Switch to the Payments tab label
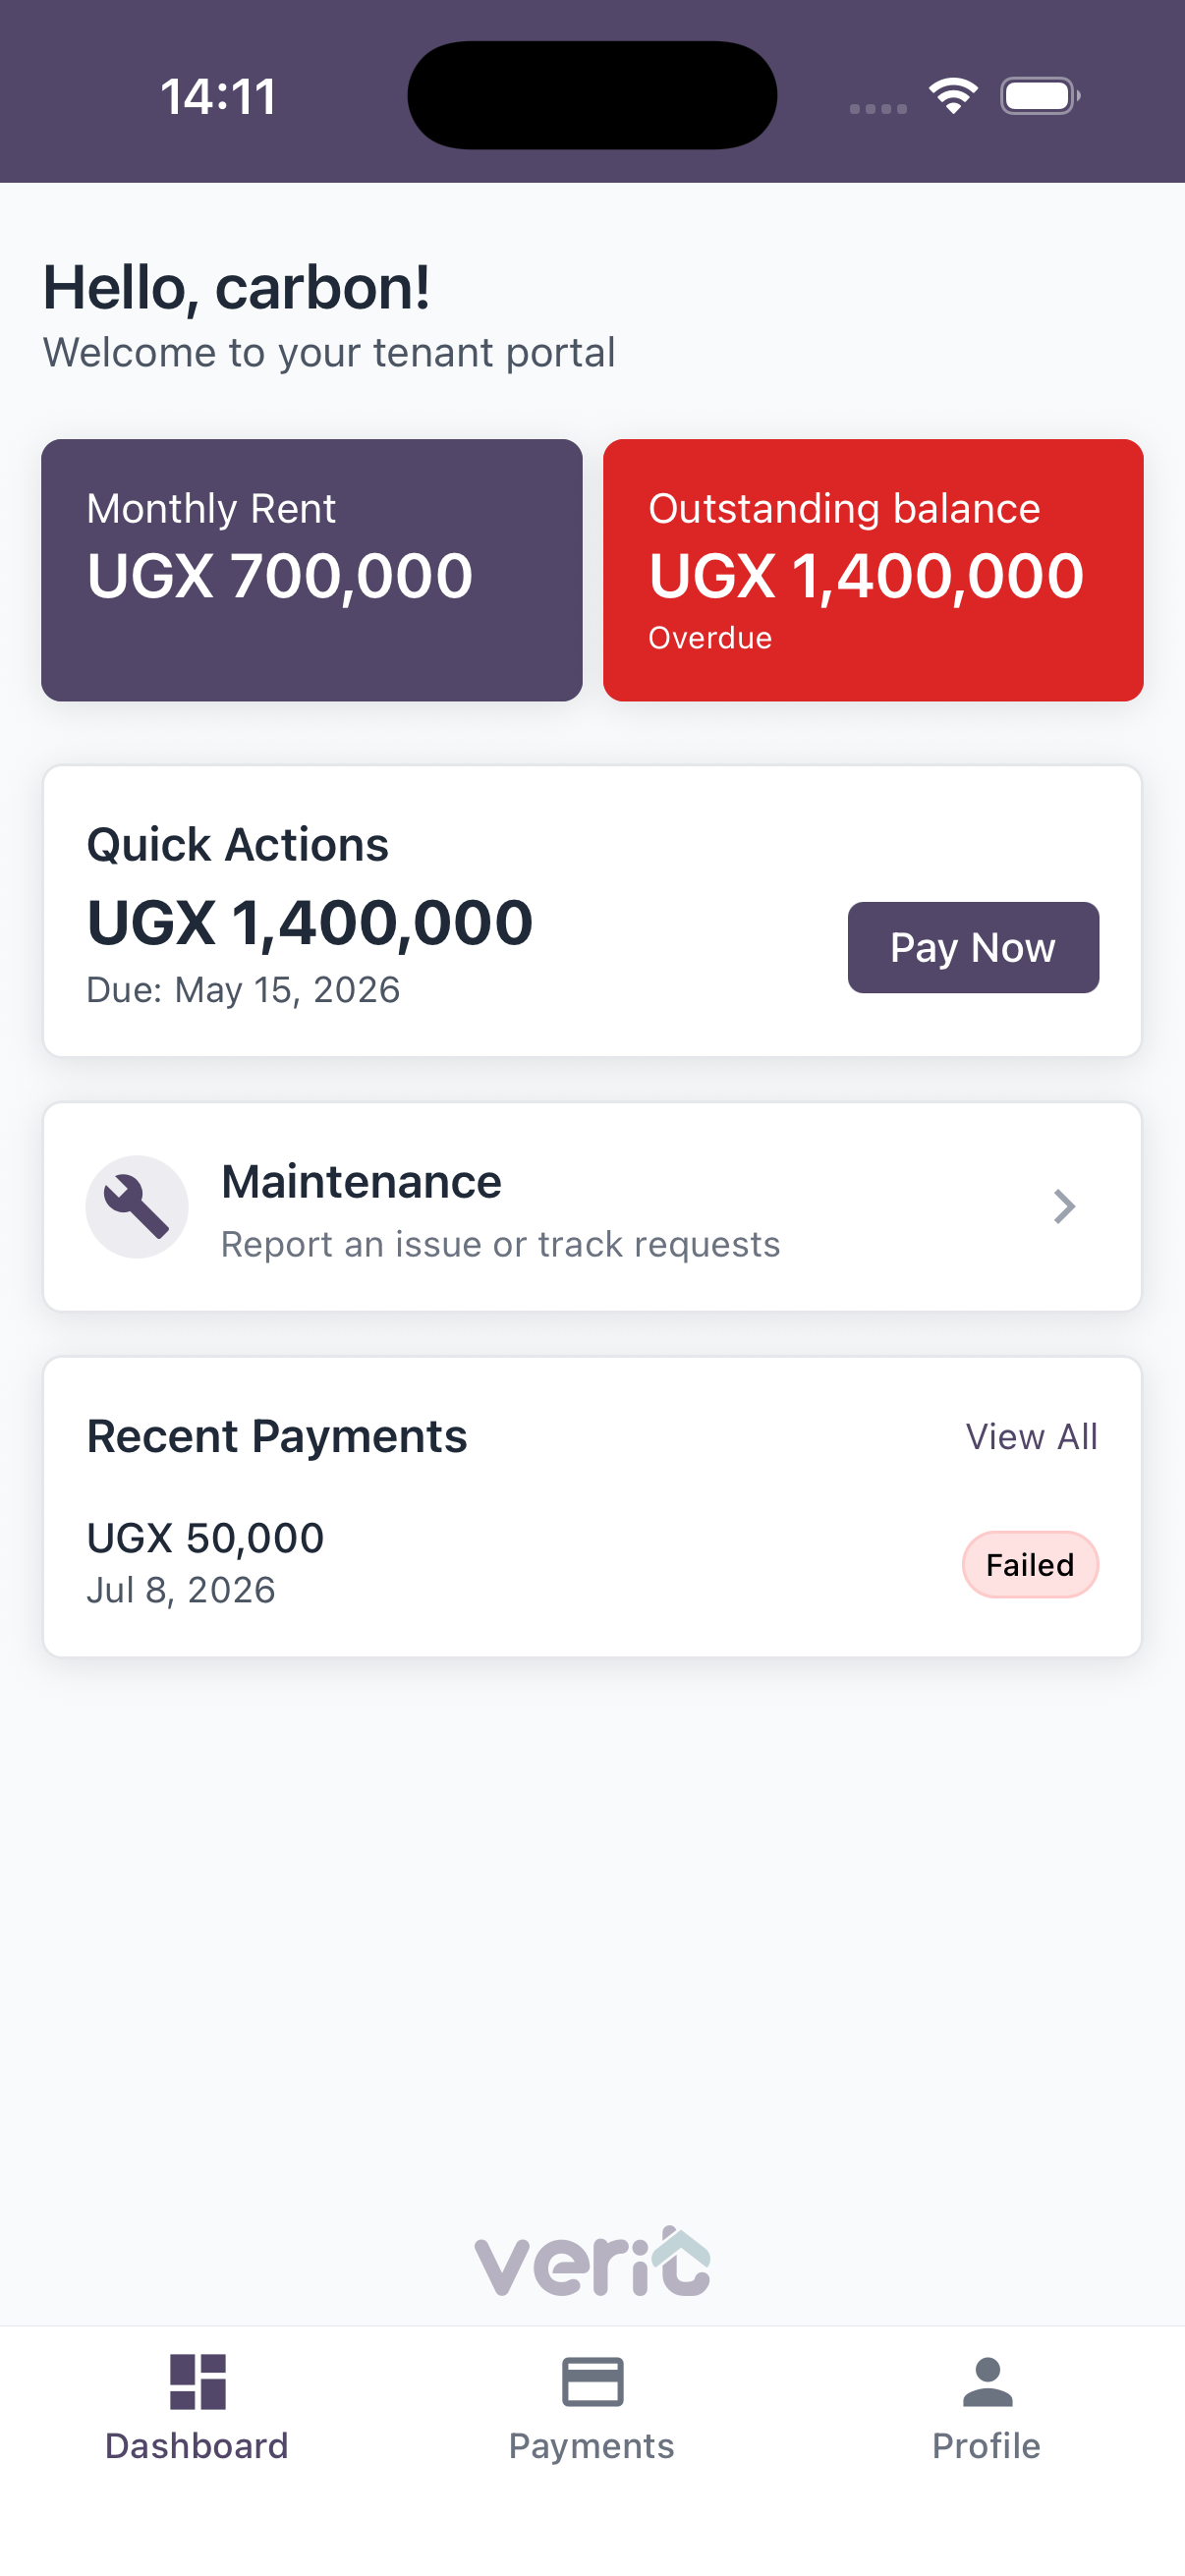The height and width of the screenshot is (2576, 1185). (x=592, y=2446)
